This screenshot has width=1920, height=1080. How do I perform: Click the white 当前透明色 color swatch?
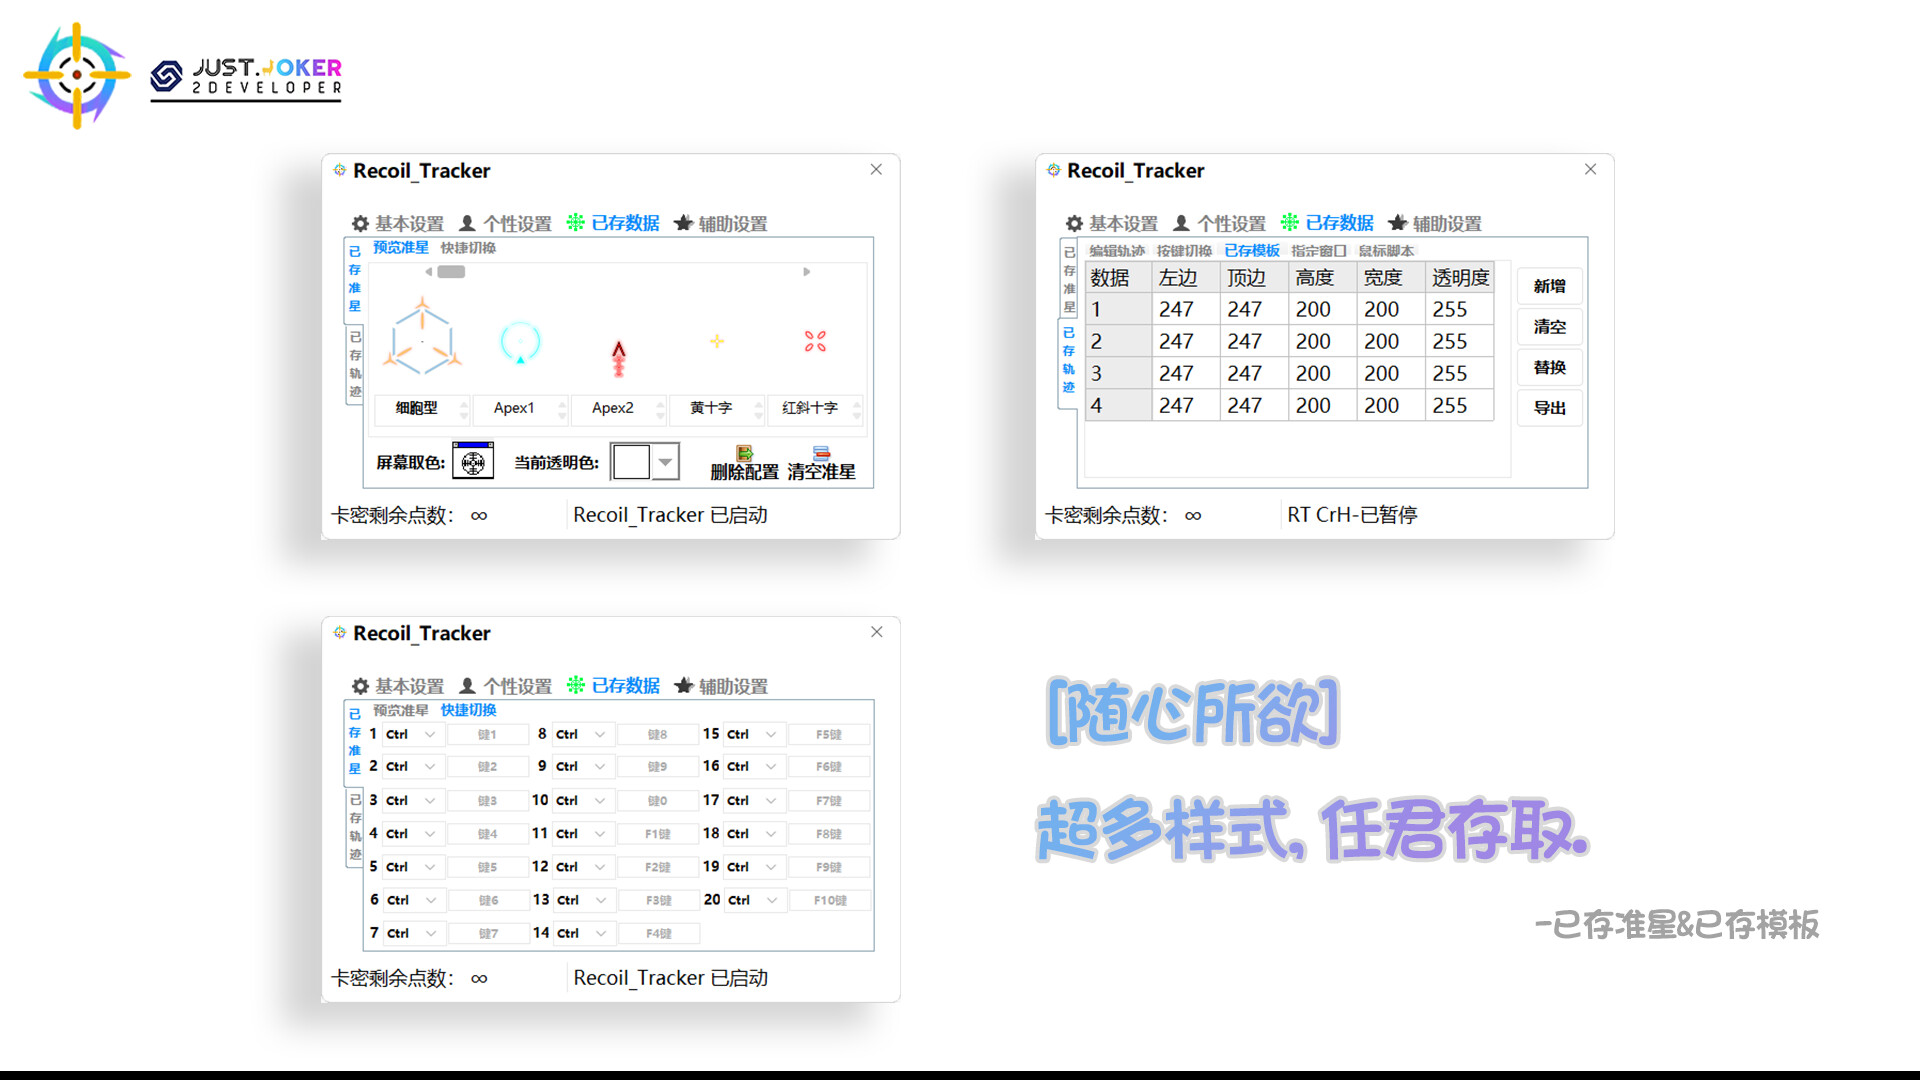click(633, 461)
